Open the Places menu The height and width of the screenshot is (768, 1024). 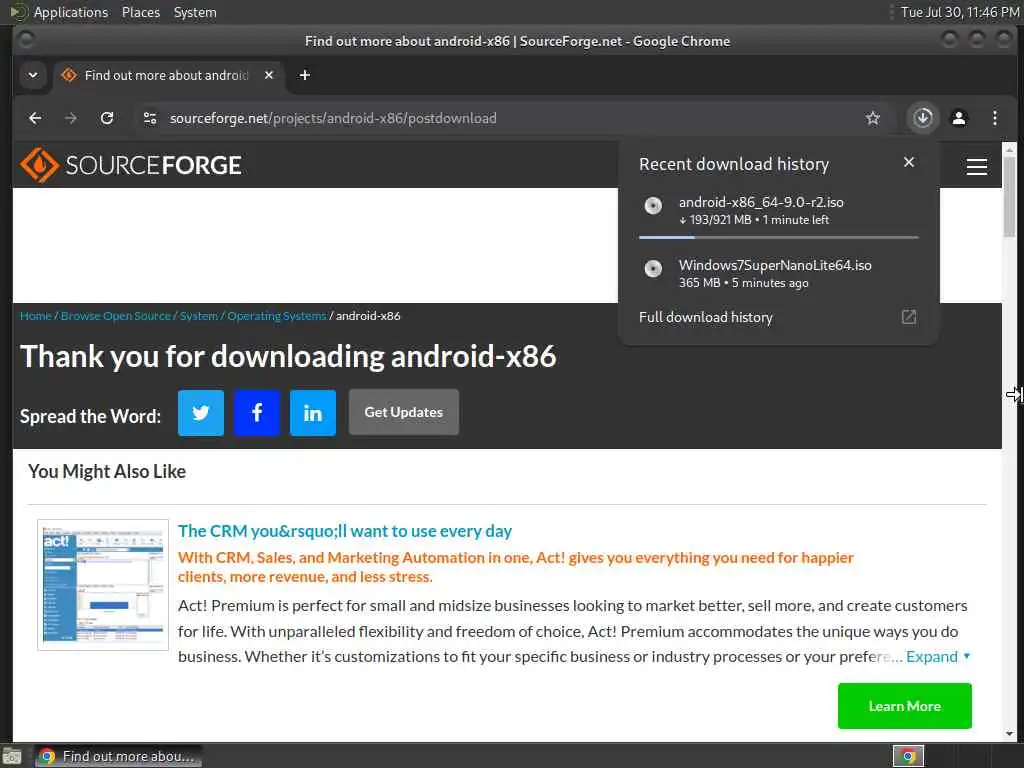[x=140, y=12]
